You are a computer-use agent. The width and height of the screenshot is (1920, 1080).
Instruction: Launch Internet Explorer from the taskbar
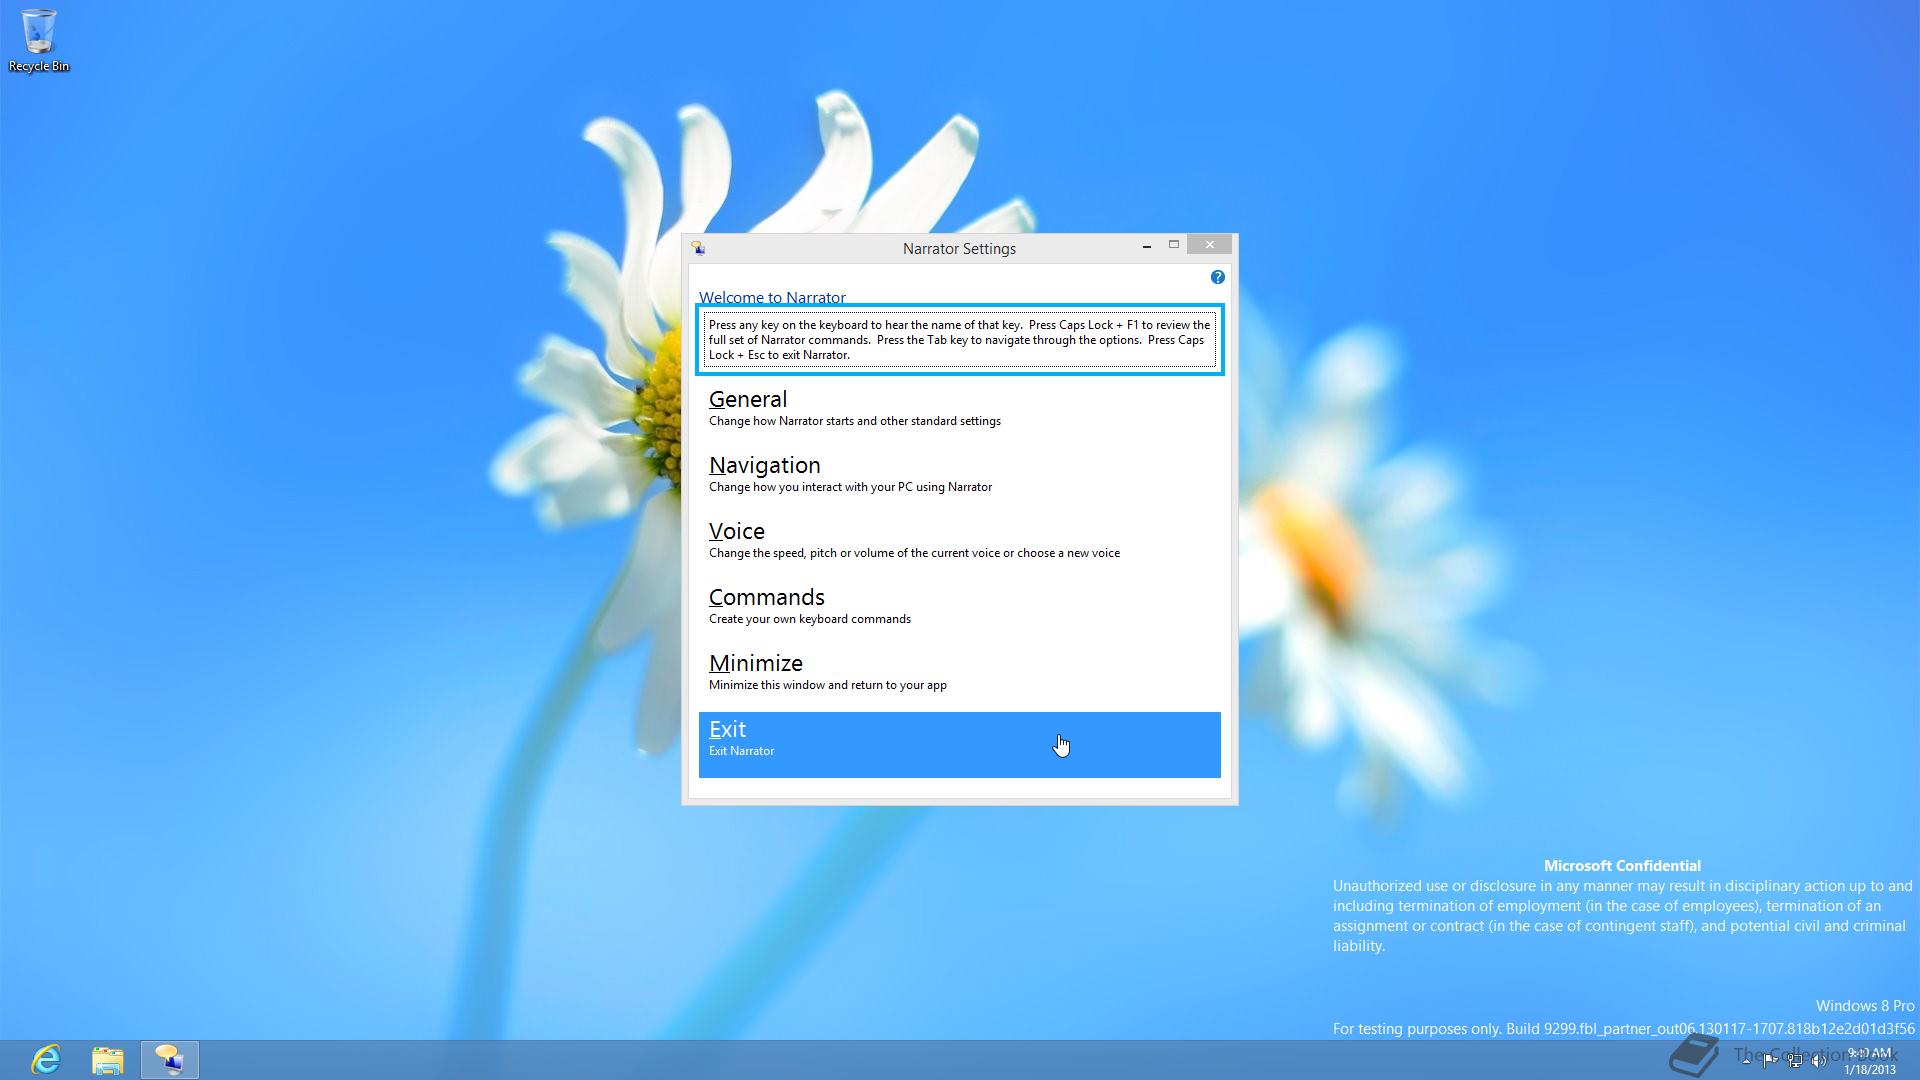46,1059
